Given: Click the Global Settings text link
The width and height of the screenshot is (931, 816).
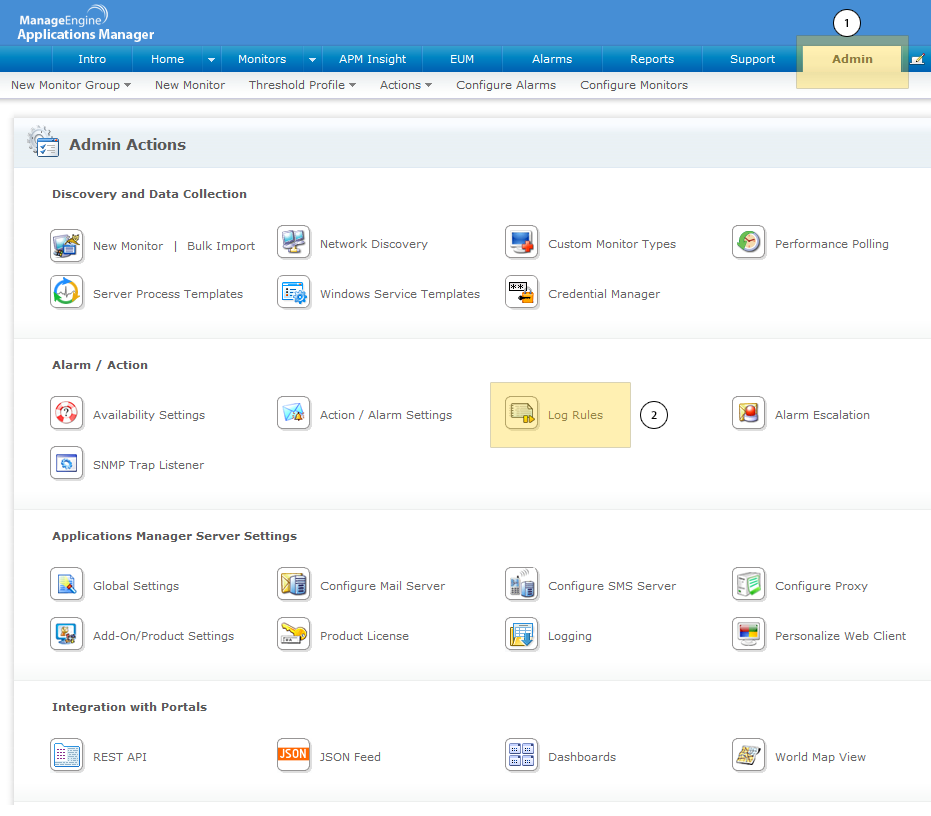Looking at the screenshot, I should click(136, 586).
